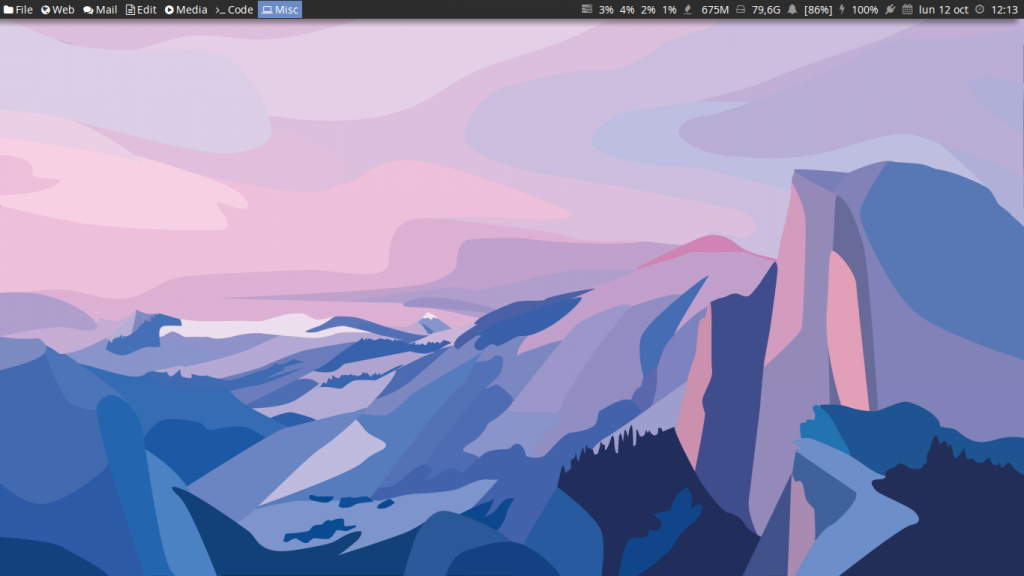Go to the Edit workspace

click(x=141, y=10)
